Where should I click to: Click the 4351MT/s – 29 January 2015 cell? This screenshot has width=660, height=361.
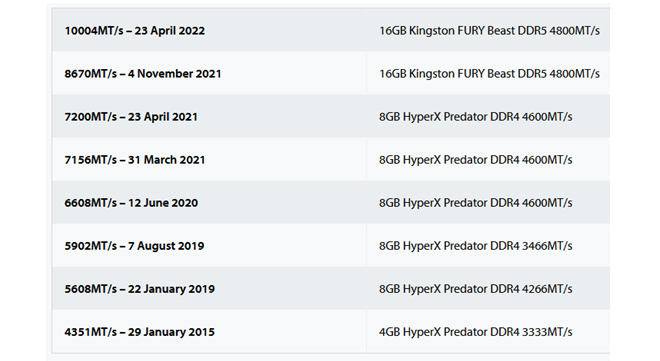[209, 332]
